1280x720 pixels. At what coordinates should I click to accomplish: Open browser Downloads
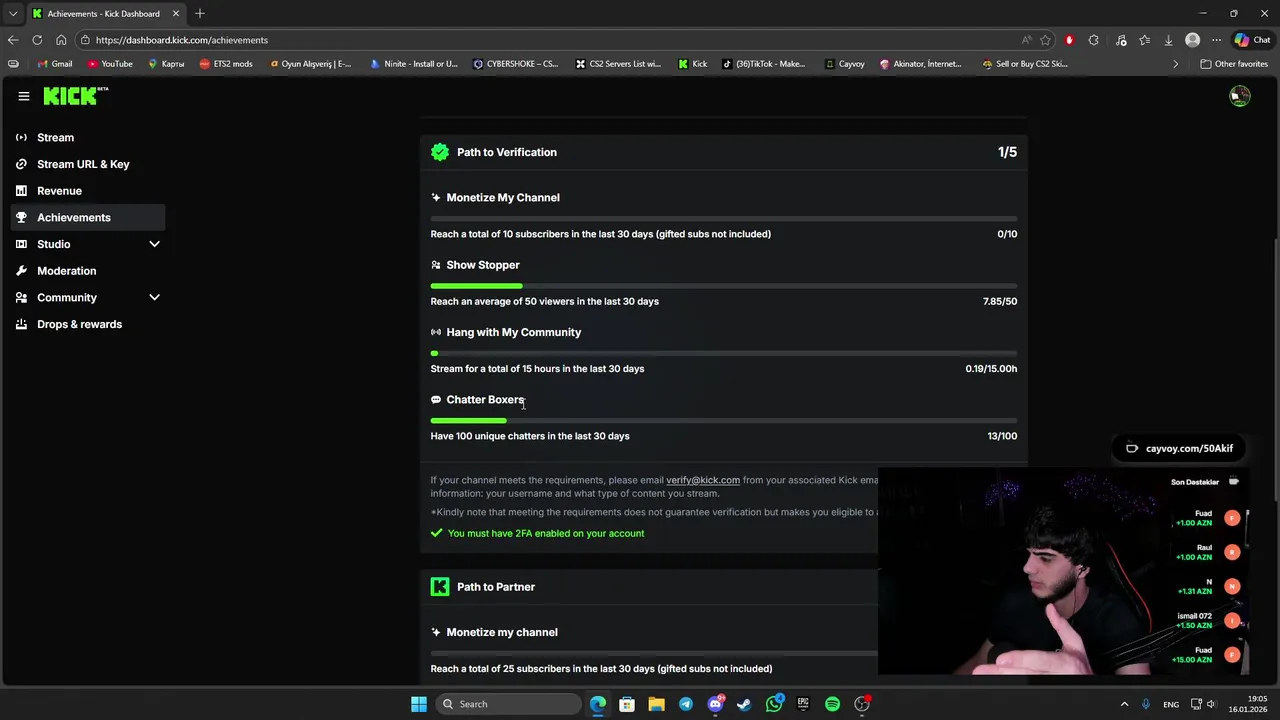[x=1168, y=40]
